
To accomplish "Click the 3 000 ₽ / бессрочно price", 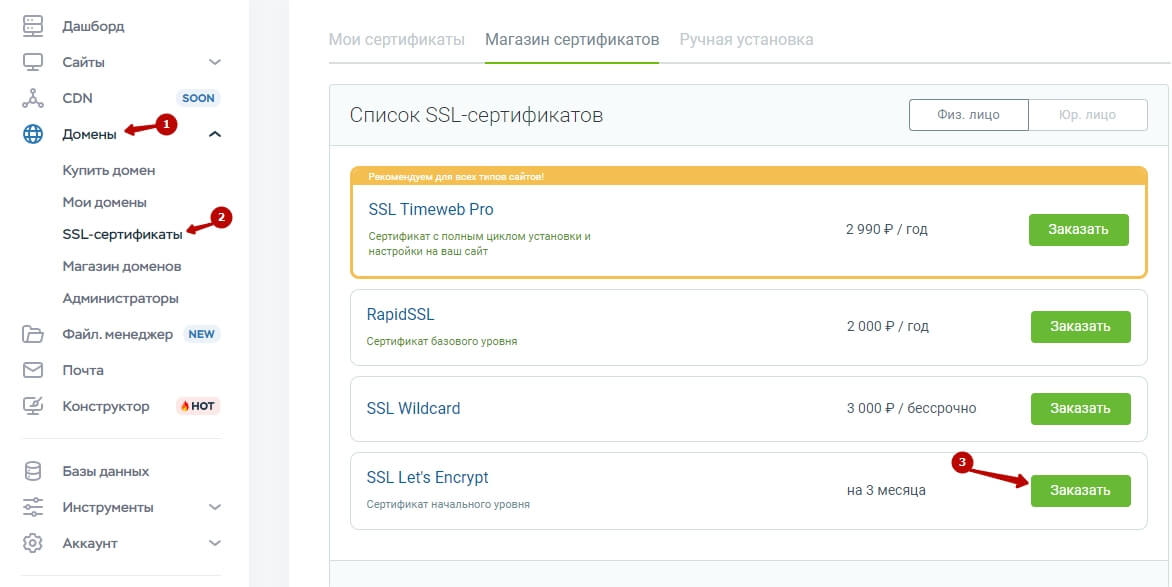I will (911, 408).
